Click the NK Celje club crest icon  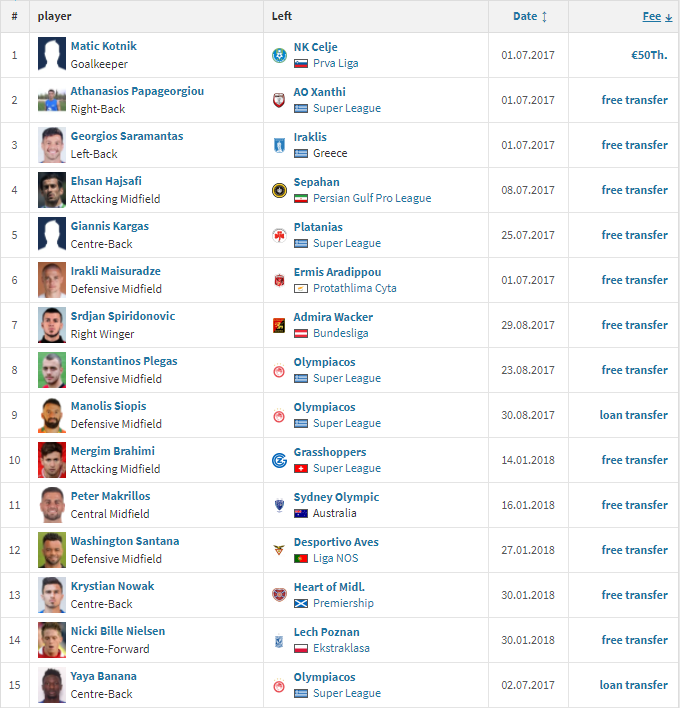click(279, 56)
